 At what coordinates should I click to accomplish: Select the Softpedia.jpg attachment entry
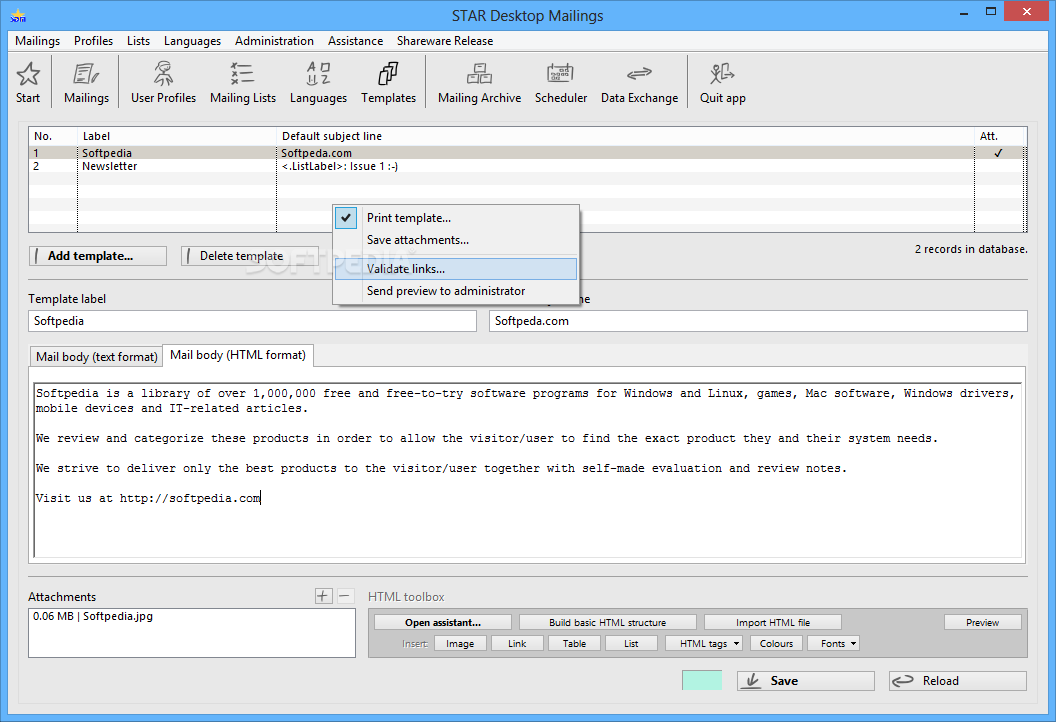[x=93, y=616]
